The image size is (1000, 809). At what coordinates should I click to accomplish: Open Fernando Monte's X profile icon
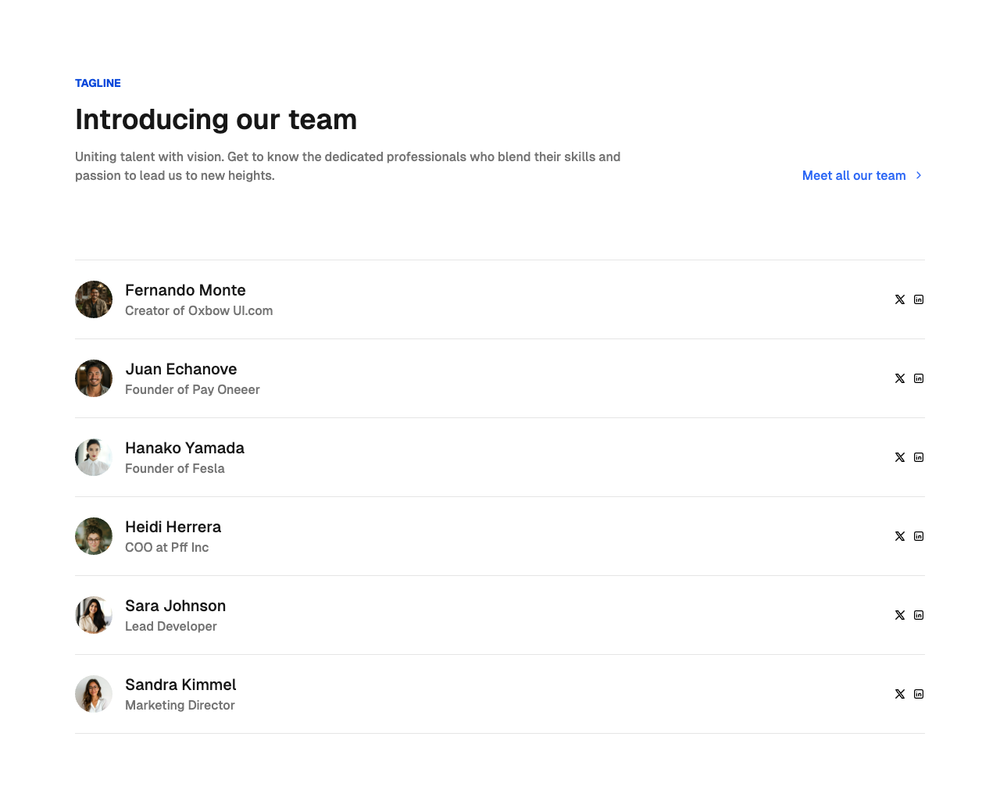tap(899, 300)
